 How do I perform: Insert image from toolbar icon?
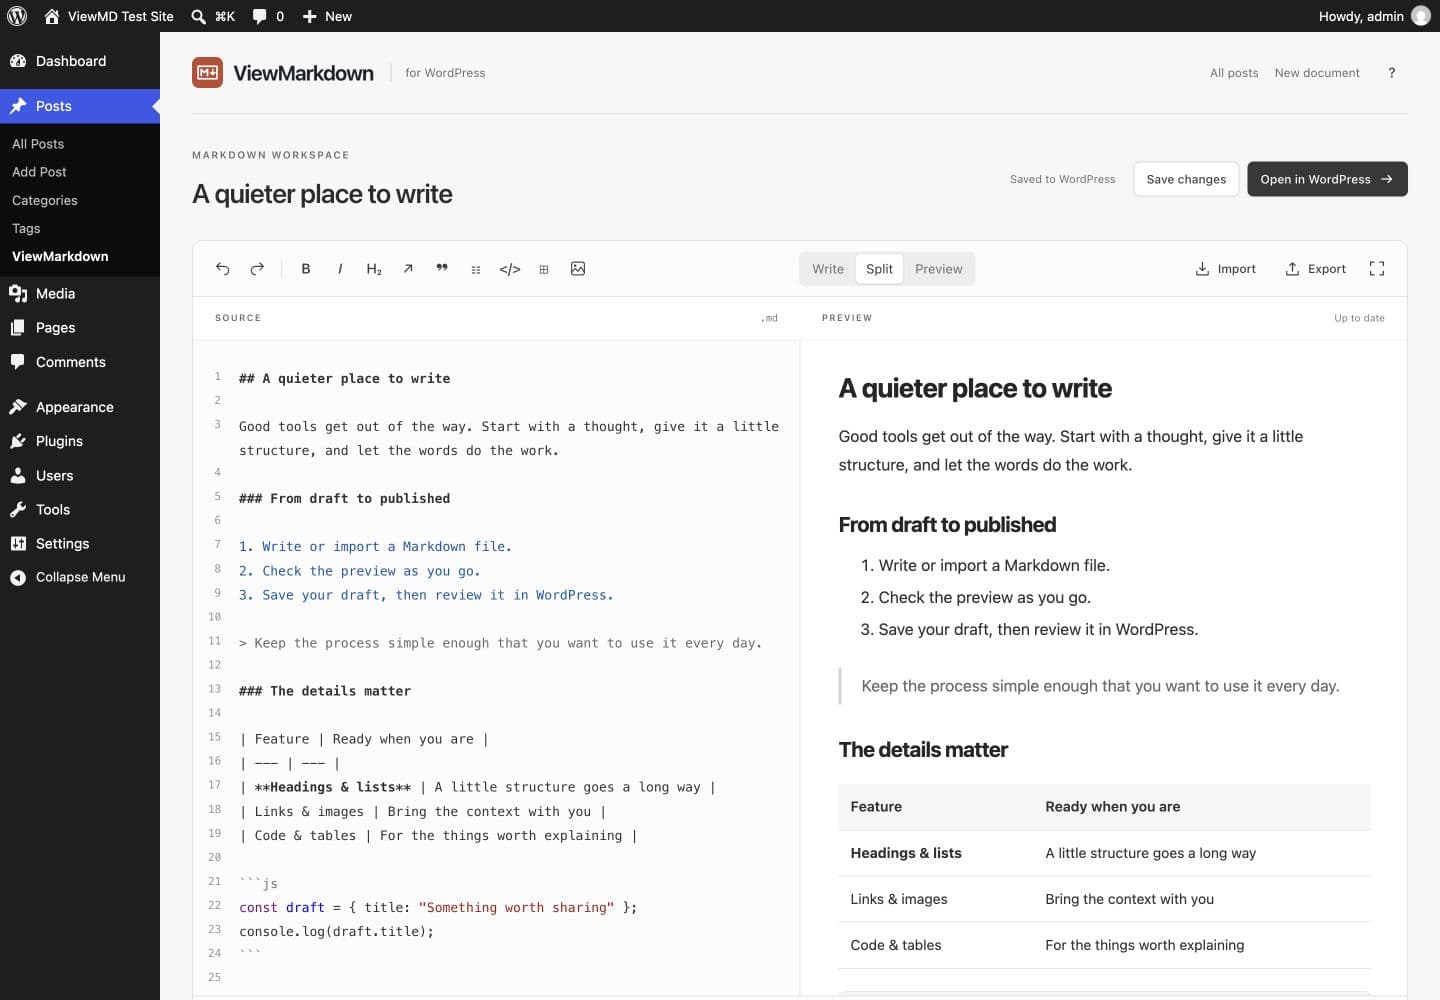578,269
